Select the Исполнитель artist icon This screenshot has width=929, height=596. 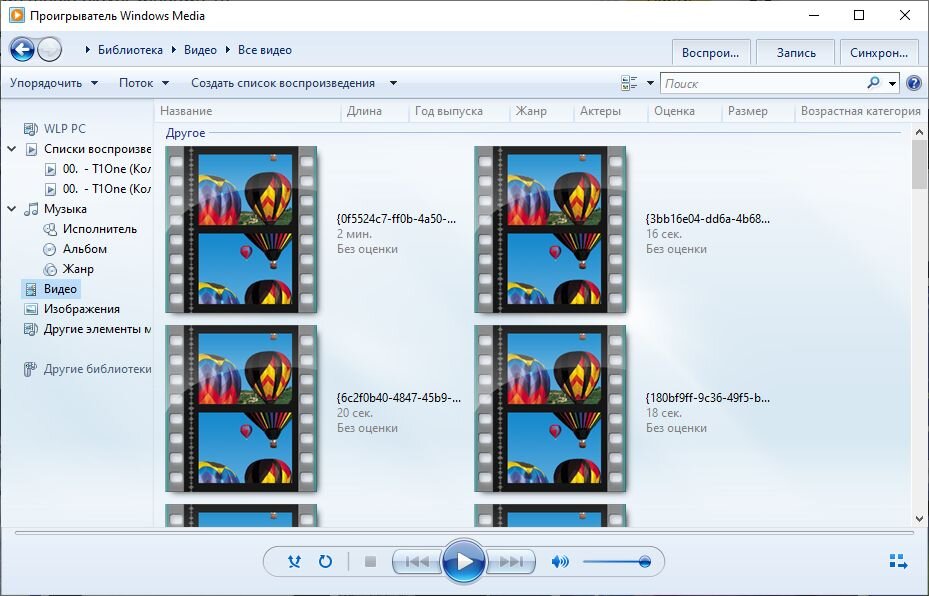[50, 229]
